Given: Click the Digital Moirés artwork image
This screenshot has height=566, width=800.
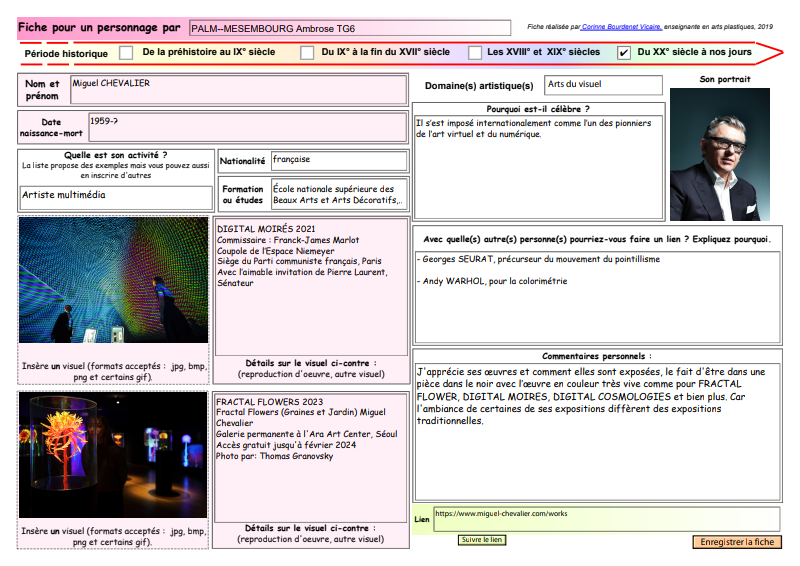Looking at the screenshot, I should click(x=113, y=281).
